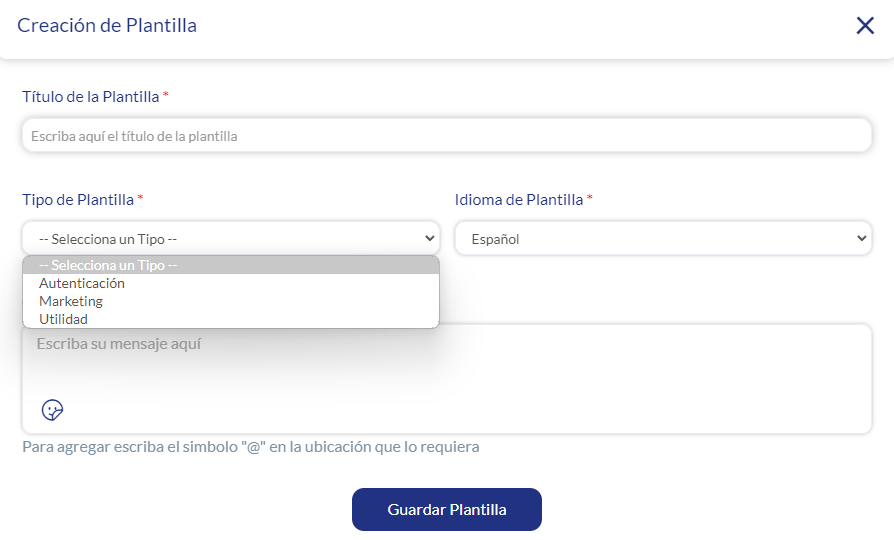Image resolution: width=894 pixels, height=540 pixels.
Task: Select Marketing from the type list
Action: (71, 301)
